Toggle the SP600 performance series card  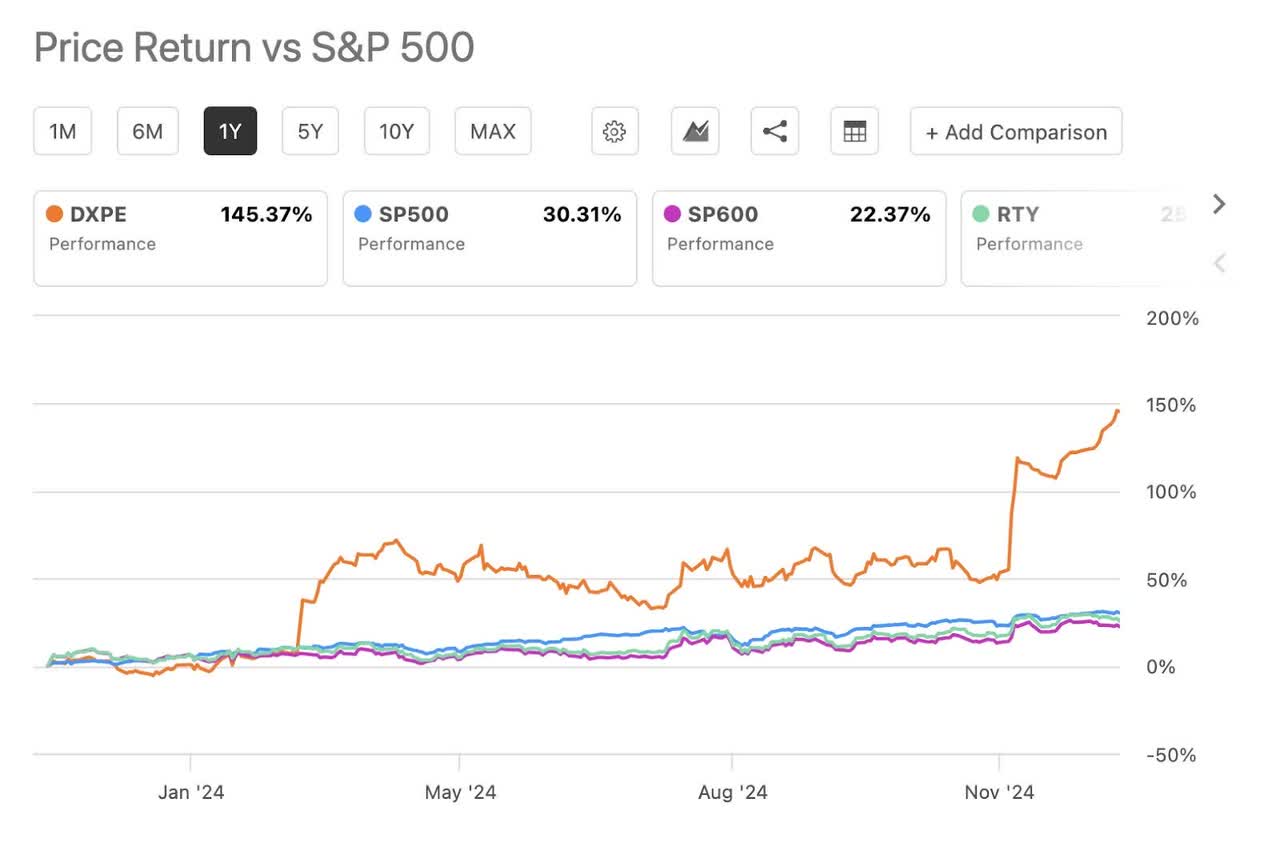[x=798, y=239]
